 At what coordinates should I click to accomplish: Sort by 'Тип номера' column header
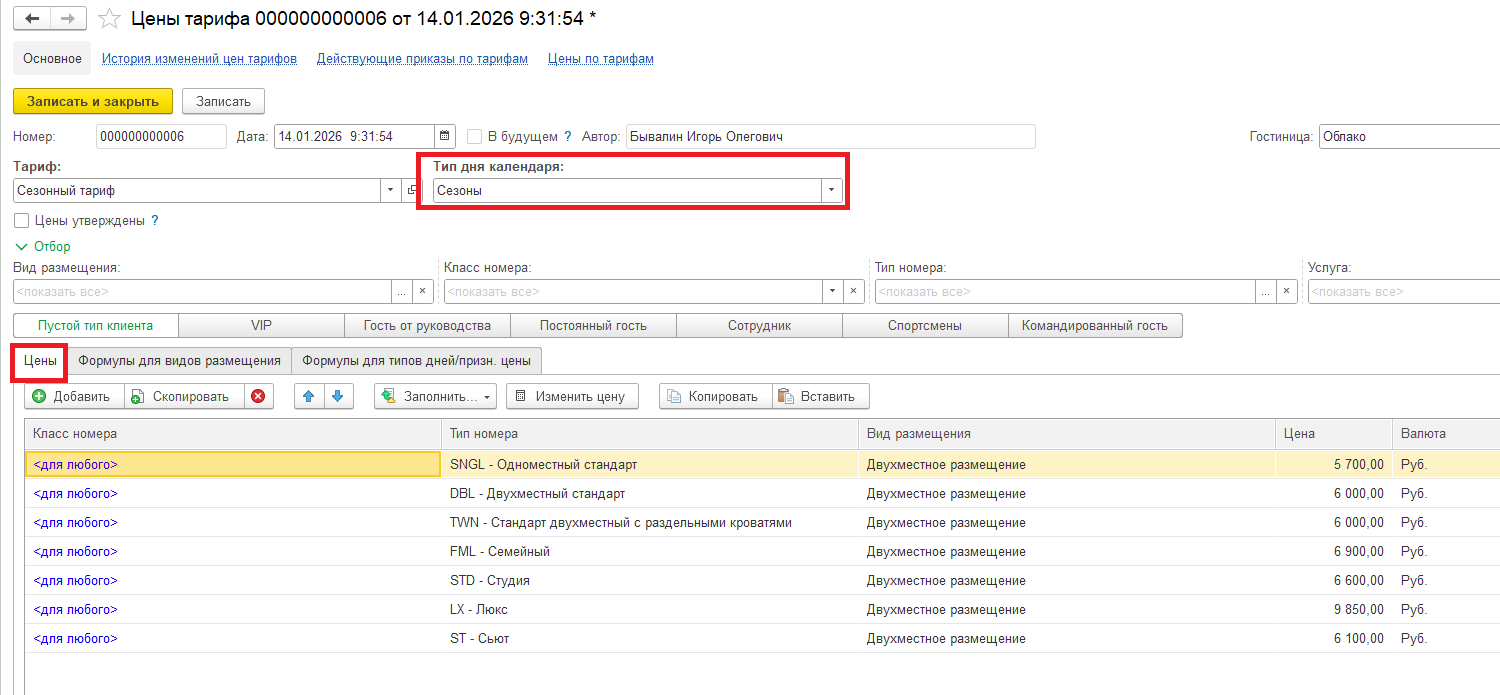click(x=650, y=434)
